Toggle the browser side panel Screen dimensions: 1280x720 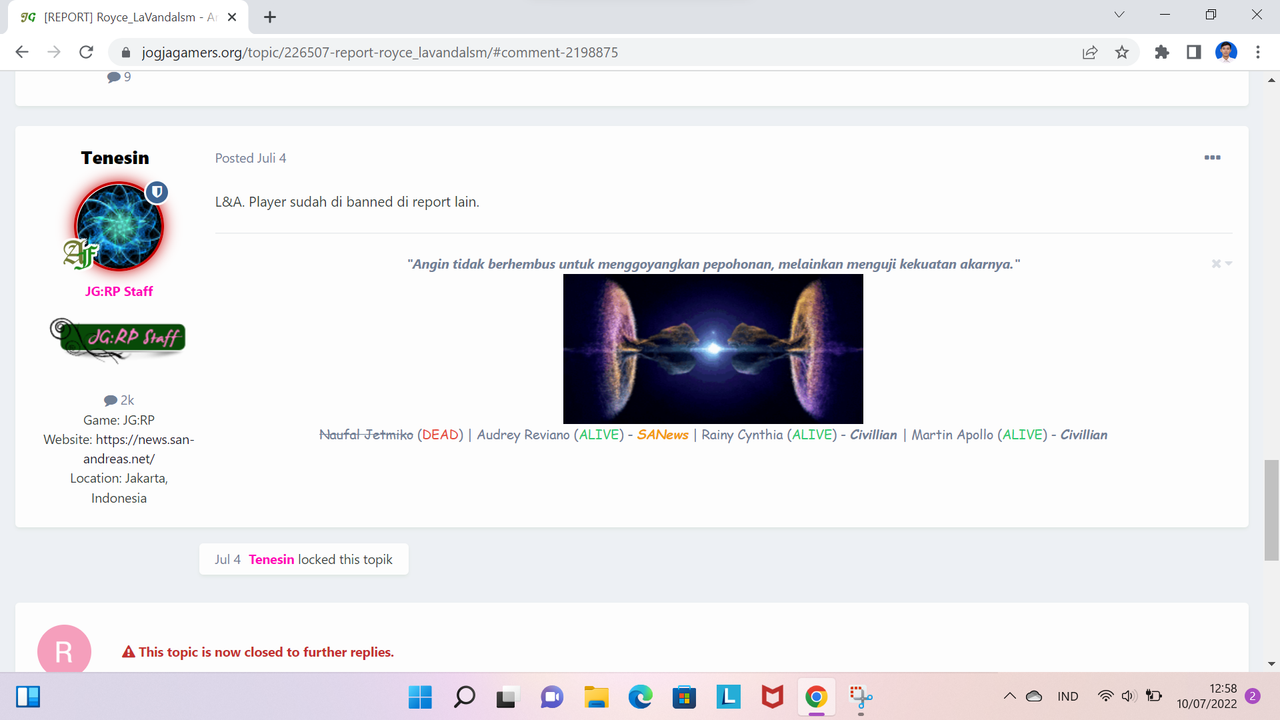click(1193, 52)
